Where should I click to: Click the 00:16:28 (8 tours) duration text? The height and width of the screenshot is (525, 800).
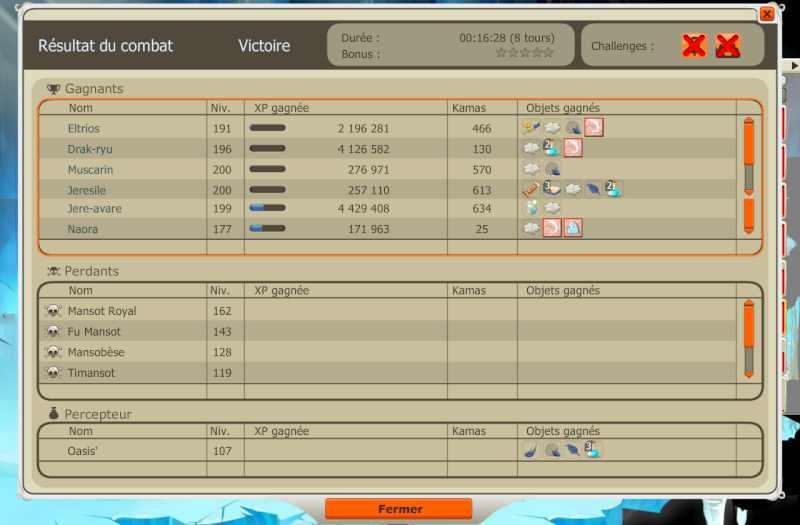[x=507, y=38]
